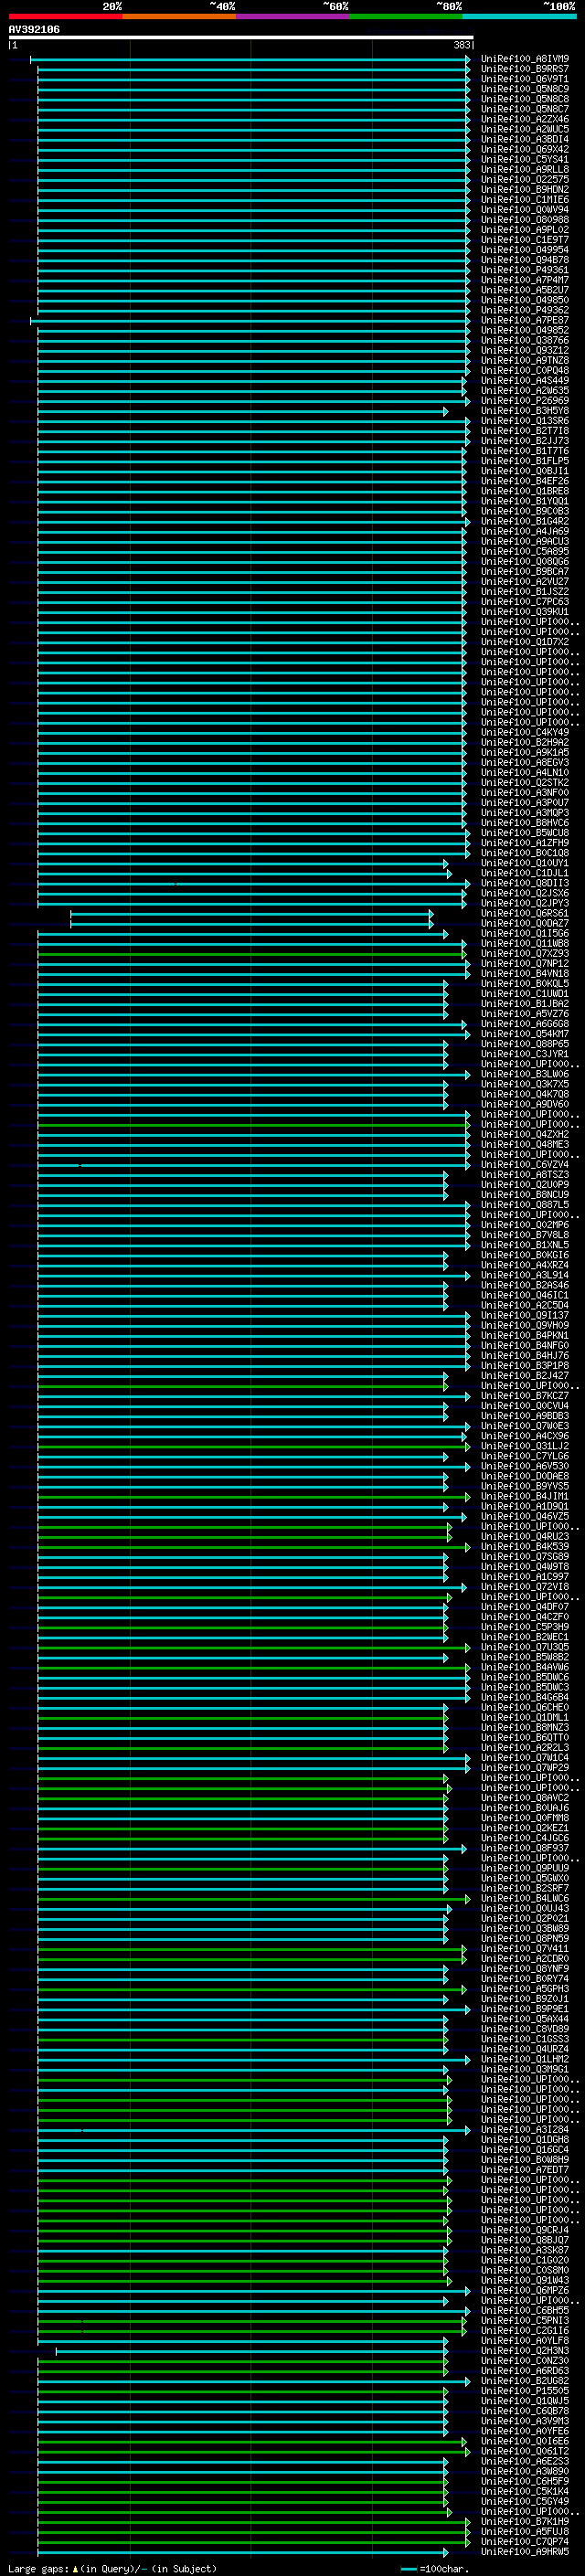Click the short alignment bar for UniRef100_Q6RS61
The image size is (585, 2576).
click(251, 913)
